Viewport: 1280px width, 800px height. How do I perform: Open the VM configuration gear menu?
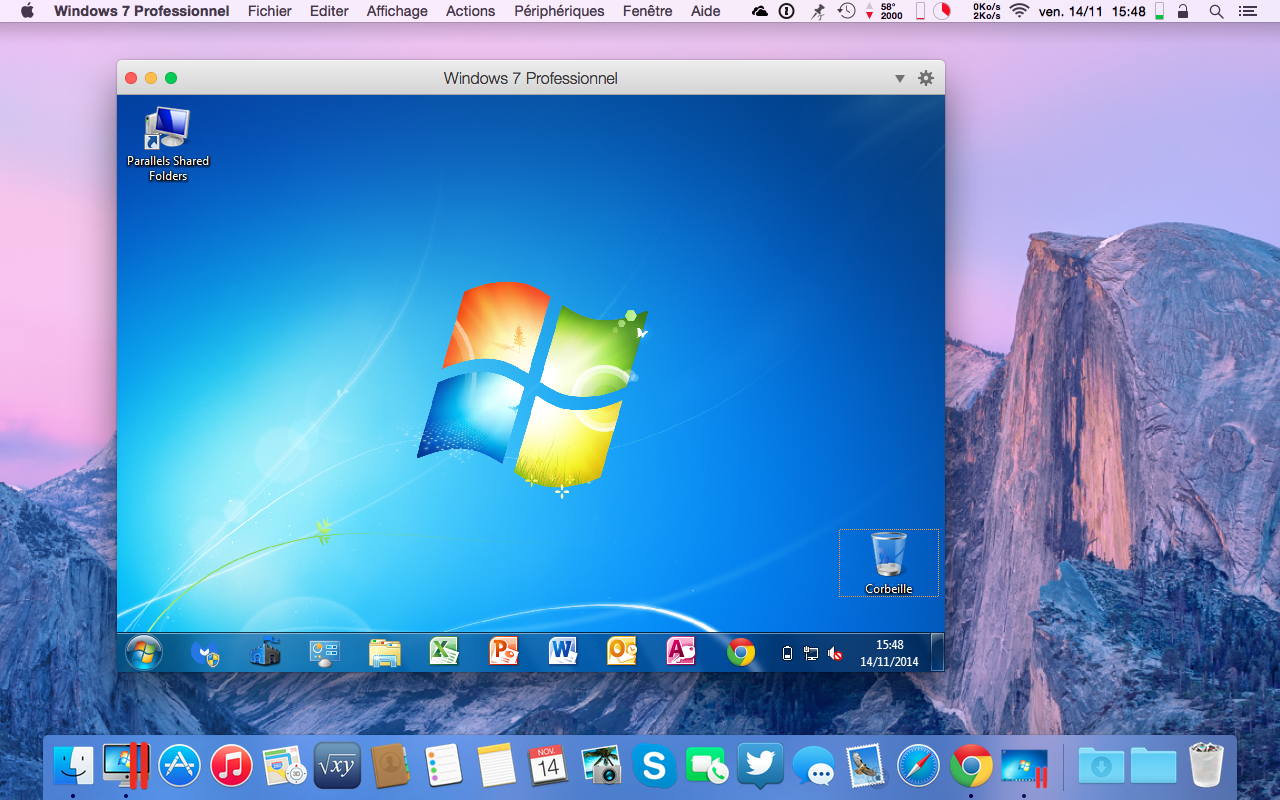tap(926, 78)
